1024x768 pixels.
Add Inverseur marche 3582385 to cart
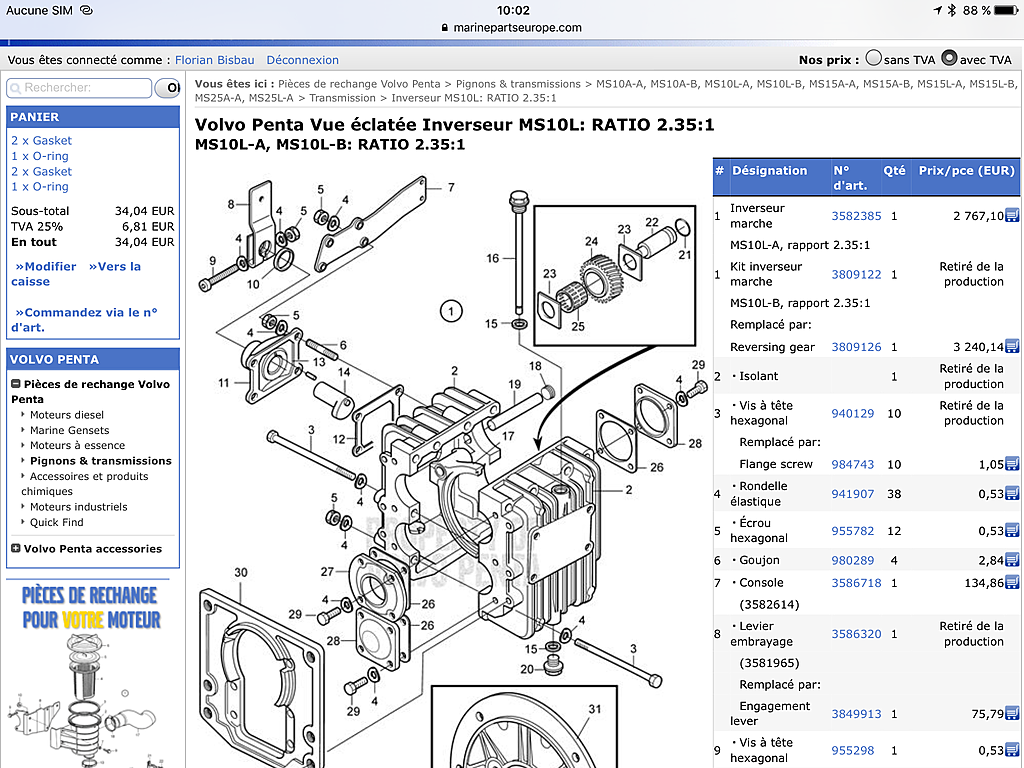1012,215
